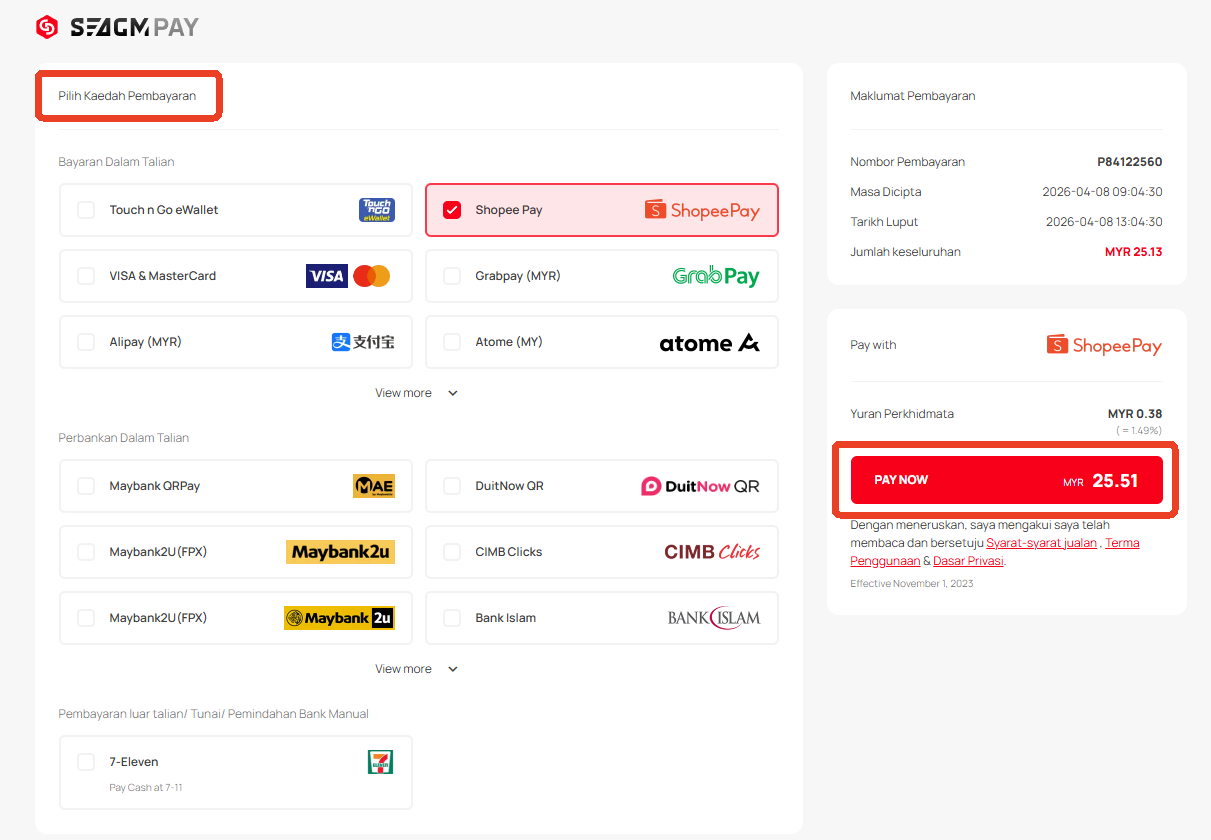Uncheck the Shopee Pay checkbox
Viewport: 1211px width, 840px height.
[x=452, y=210]
